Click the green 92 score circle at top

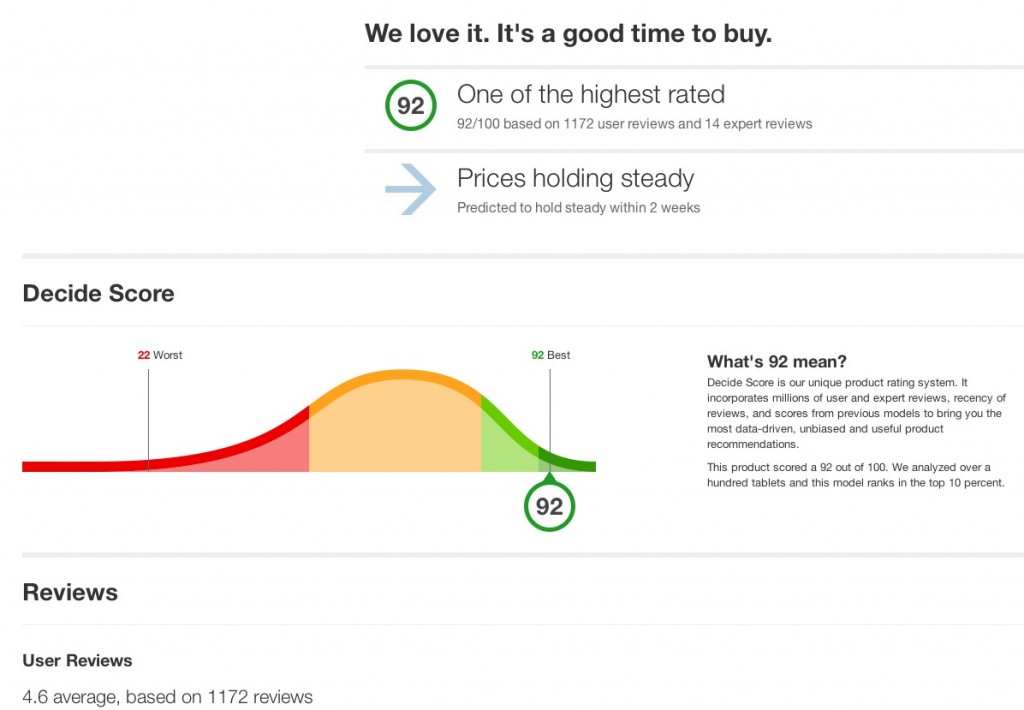point(411,105)
